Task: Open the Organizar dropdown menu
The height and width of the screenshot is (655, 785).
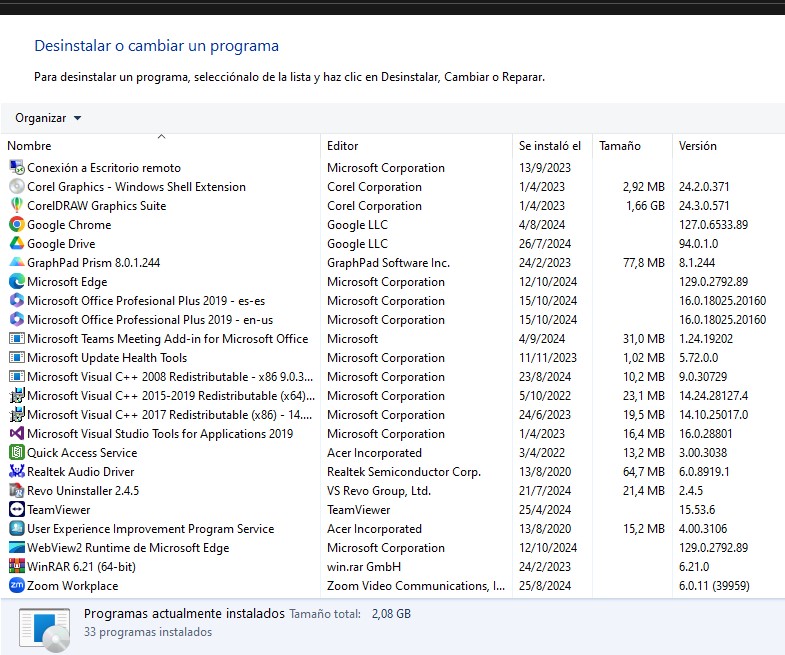Action: [48, 118]
